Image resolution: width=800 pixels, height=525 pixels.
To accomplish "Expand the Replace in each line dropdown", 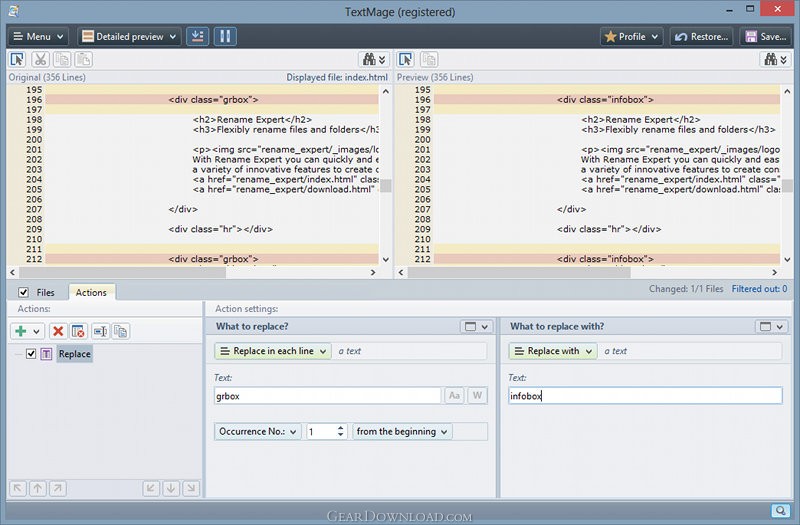I will click(x=272, y=351).
